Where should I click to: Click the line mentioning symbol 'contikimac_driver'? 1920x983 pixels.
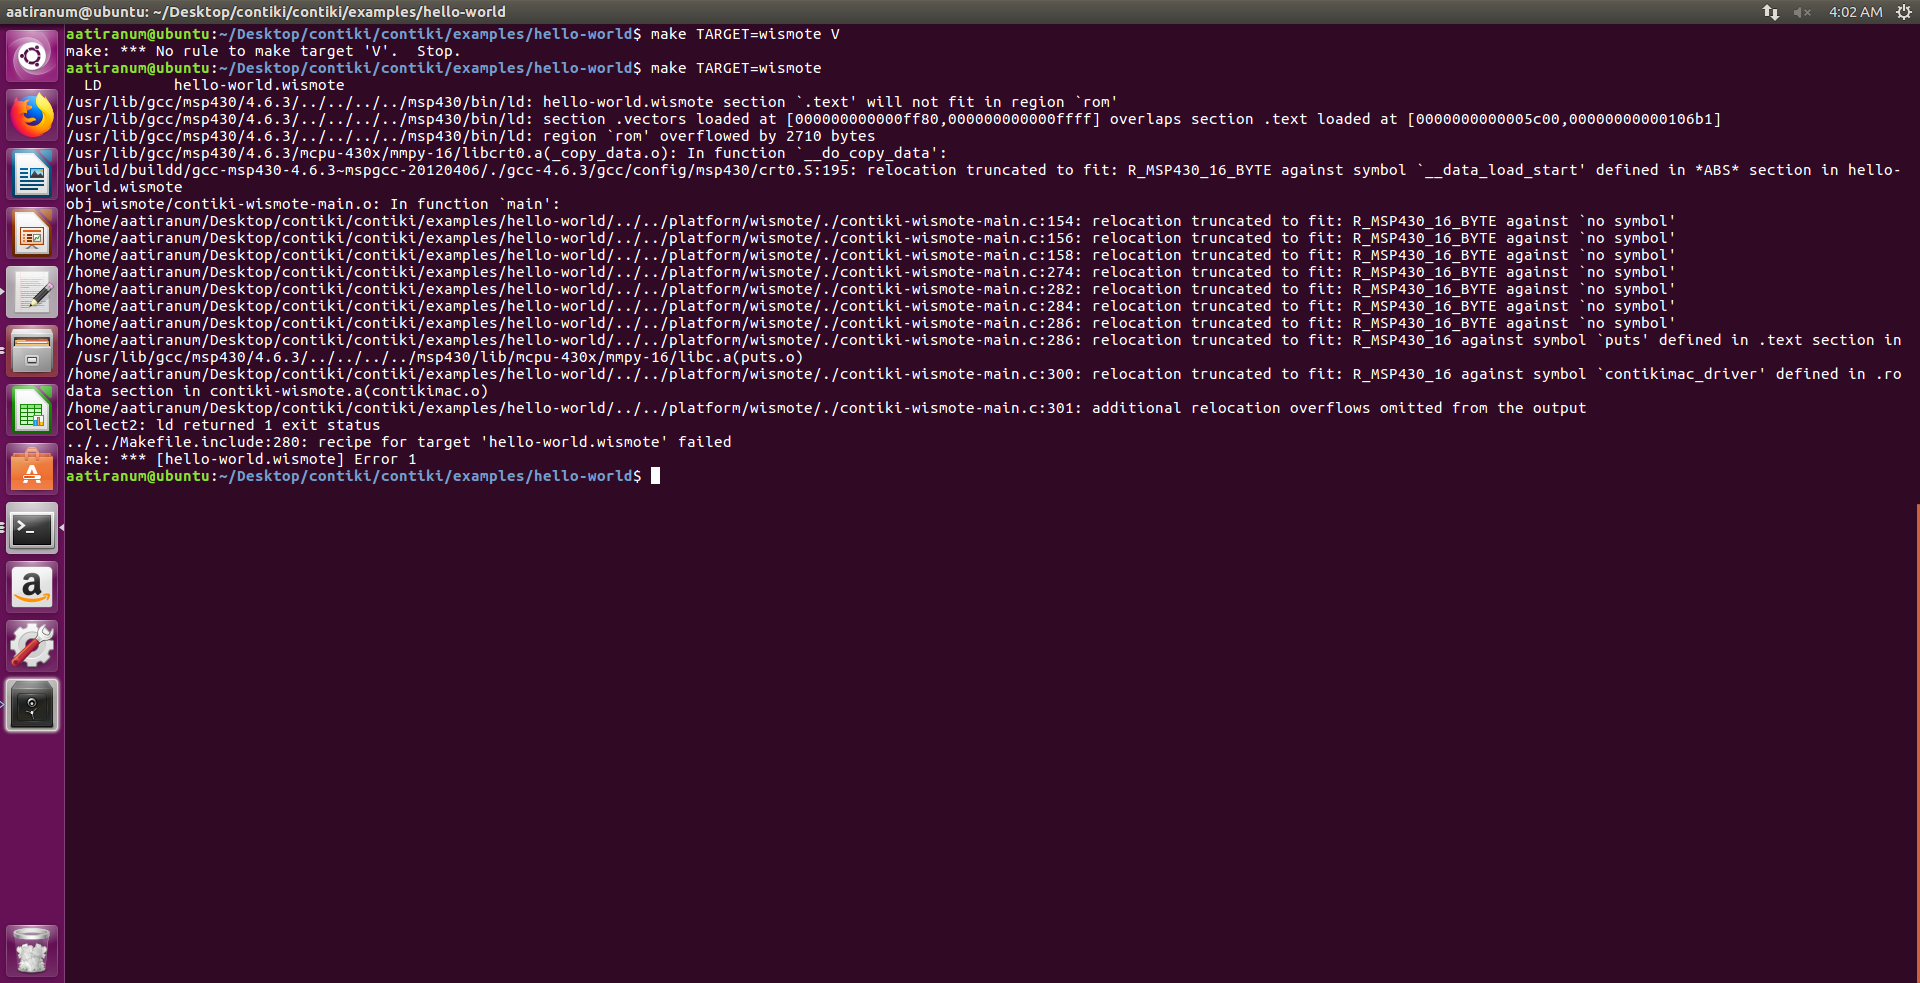click(x=984, y=382)
